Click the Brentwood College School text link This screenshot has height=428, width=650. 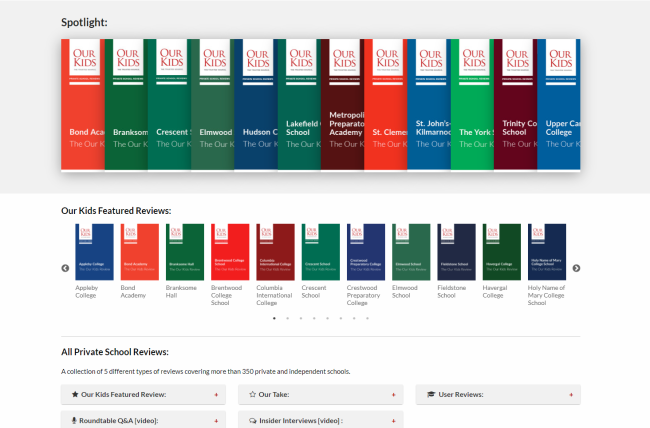226,295
